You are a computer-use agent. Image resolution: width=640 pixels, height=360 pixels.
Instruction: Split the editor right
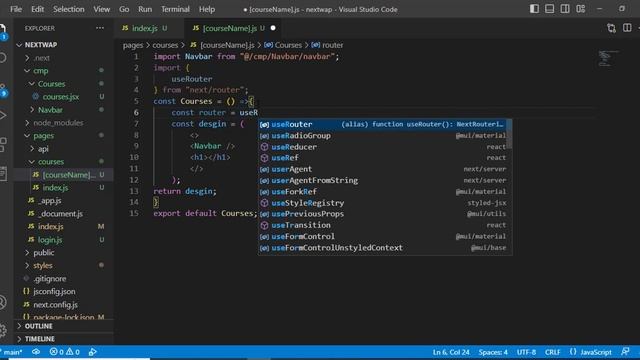coord(627,28)
